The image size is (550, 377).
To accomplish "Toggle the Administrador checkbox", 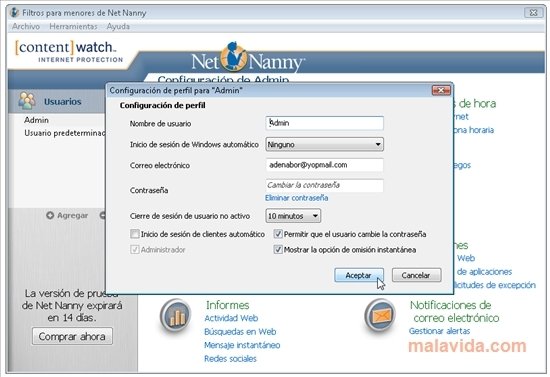I will 135,250.
